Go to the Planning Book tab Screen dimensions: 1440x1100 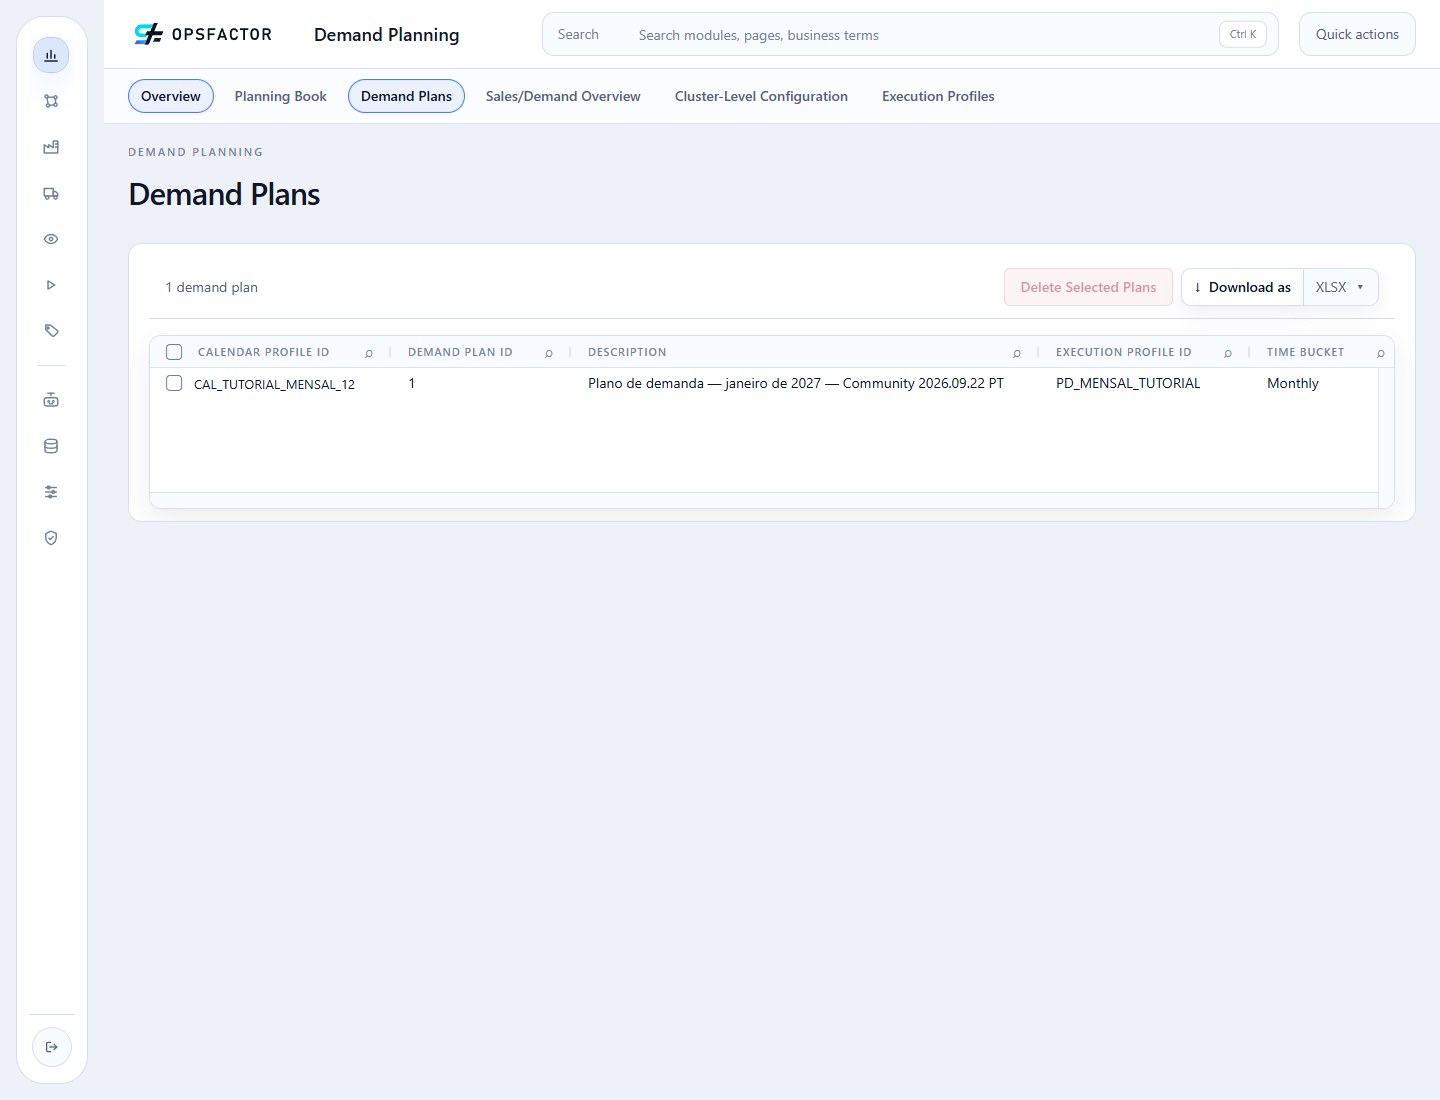tap(281, 96)
